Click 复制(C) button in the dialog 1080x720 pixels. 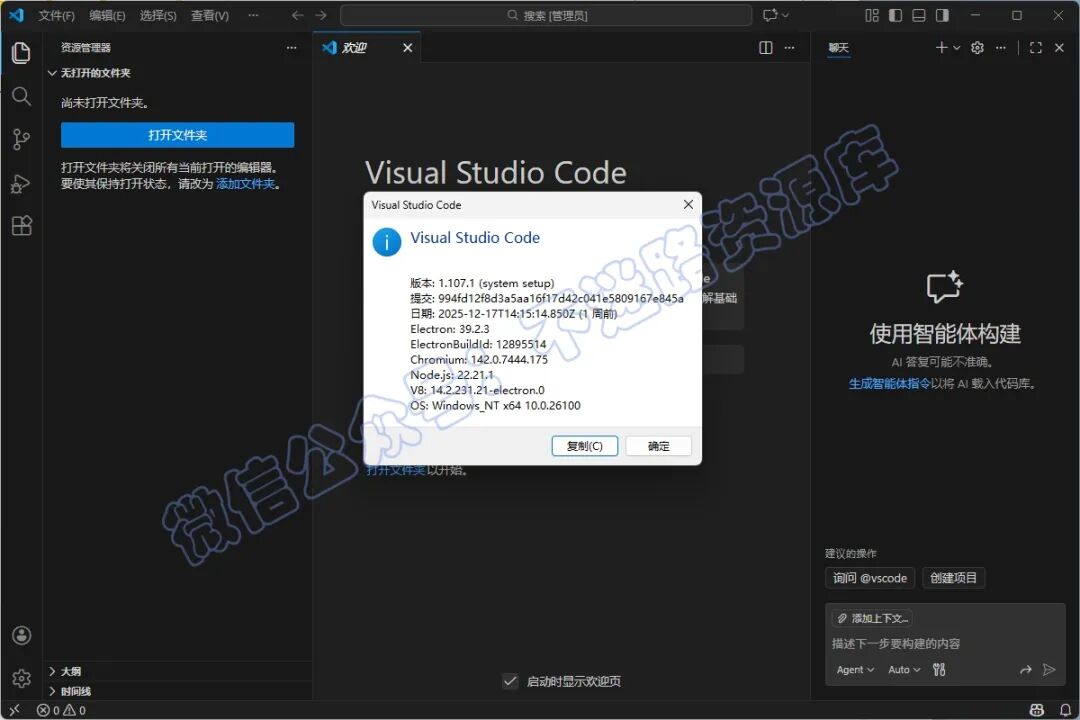[x=585, y=446]
